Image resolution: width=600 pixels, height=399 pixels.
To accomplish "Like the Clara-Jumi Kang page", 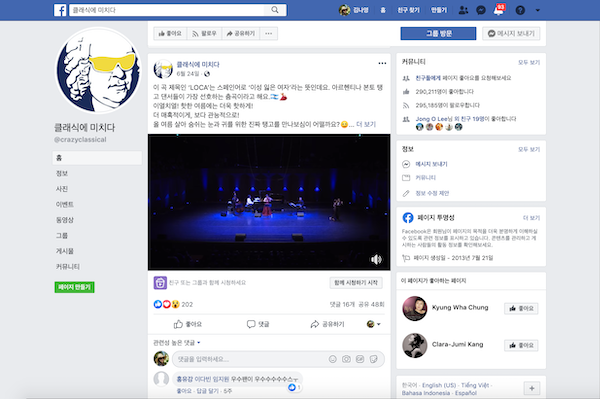I will pyautogui.click(x=521, y=345).
